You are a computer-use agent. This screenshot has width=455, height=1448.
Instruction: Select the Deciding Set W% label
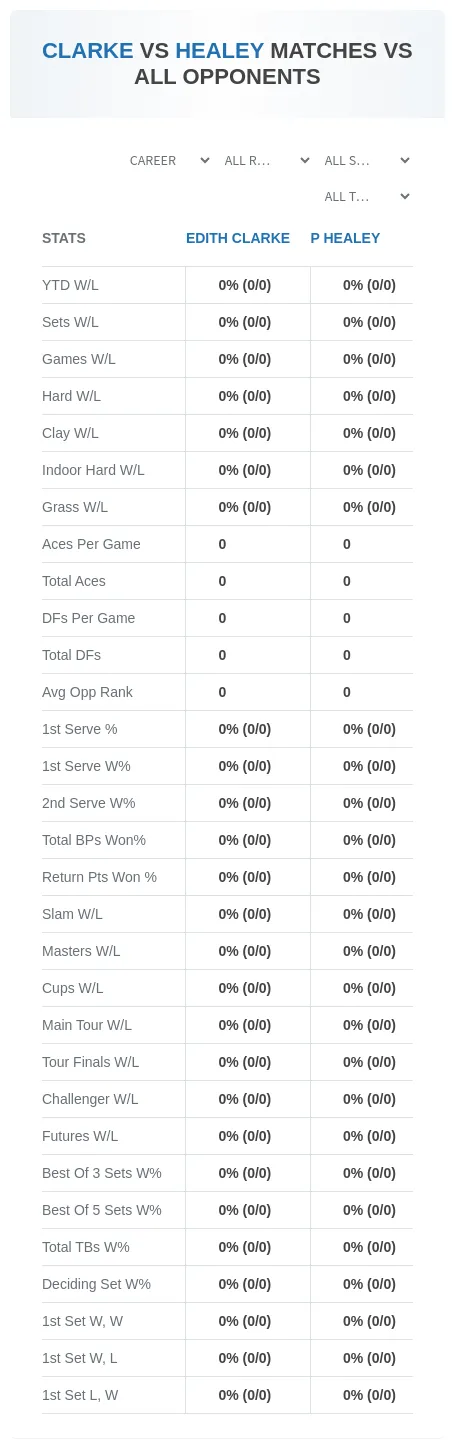[x=96, y=1284]
